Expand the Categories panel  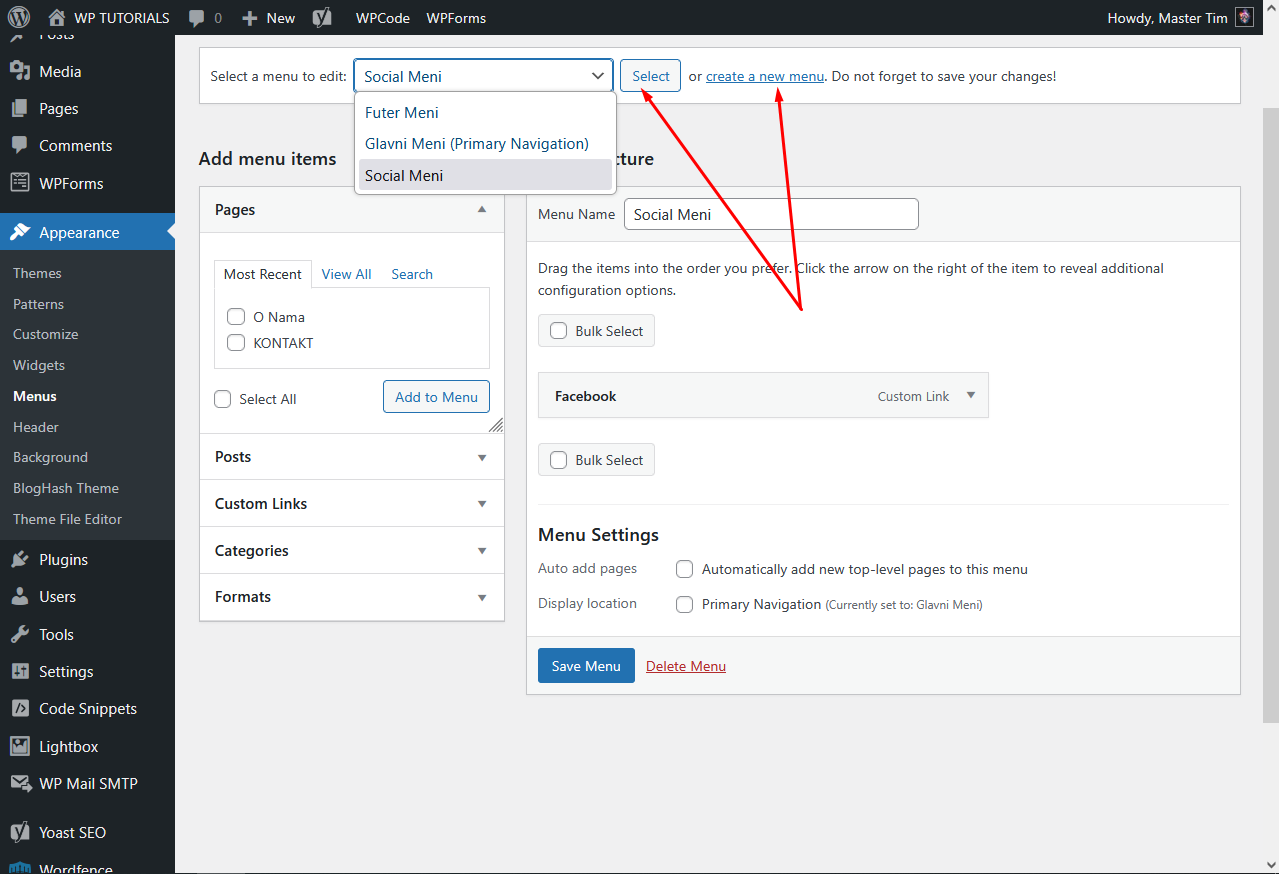tap(482, 551)
